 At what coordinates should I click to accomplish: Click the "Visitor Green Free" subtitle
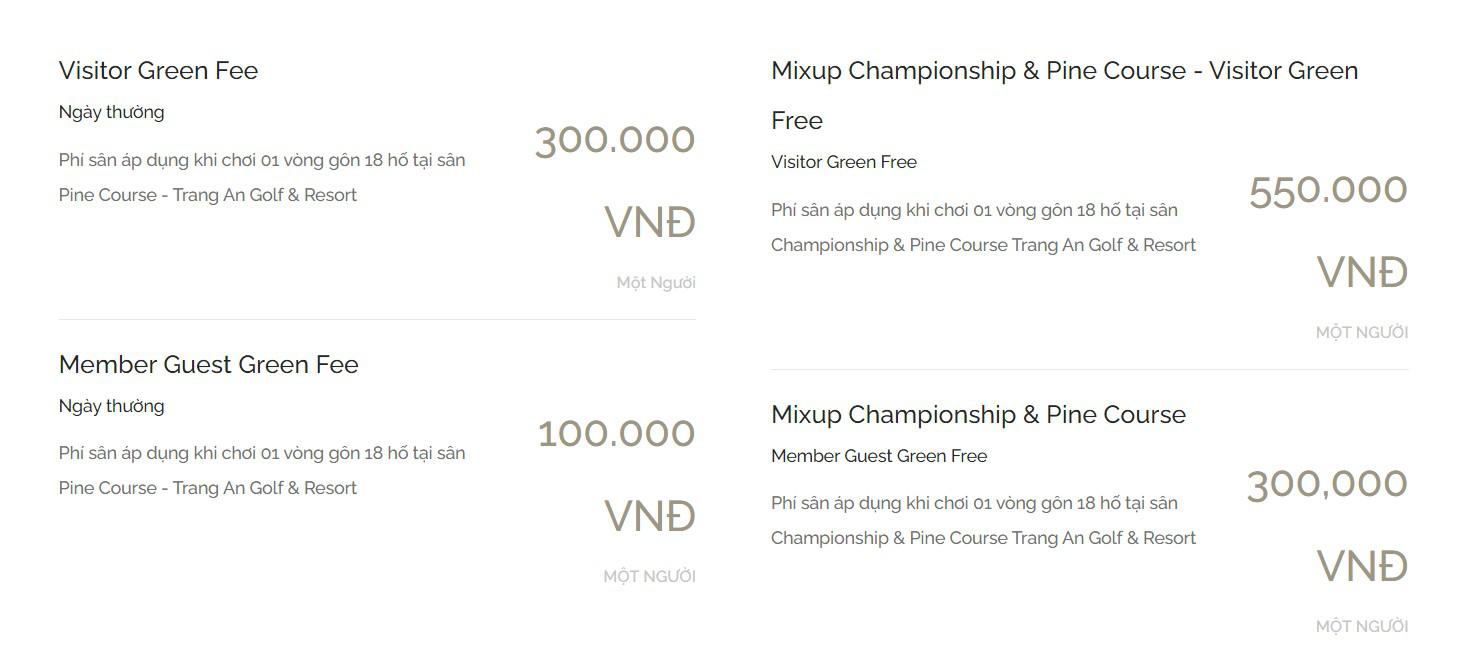point(843,162)
